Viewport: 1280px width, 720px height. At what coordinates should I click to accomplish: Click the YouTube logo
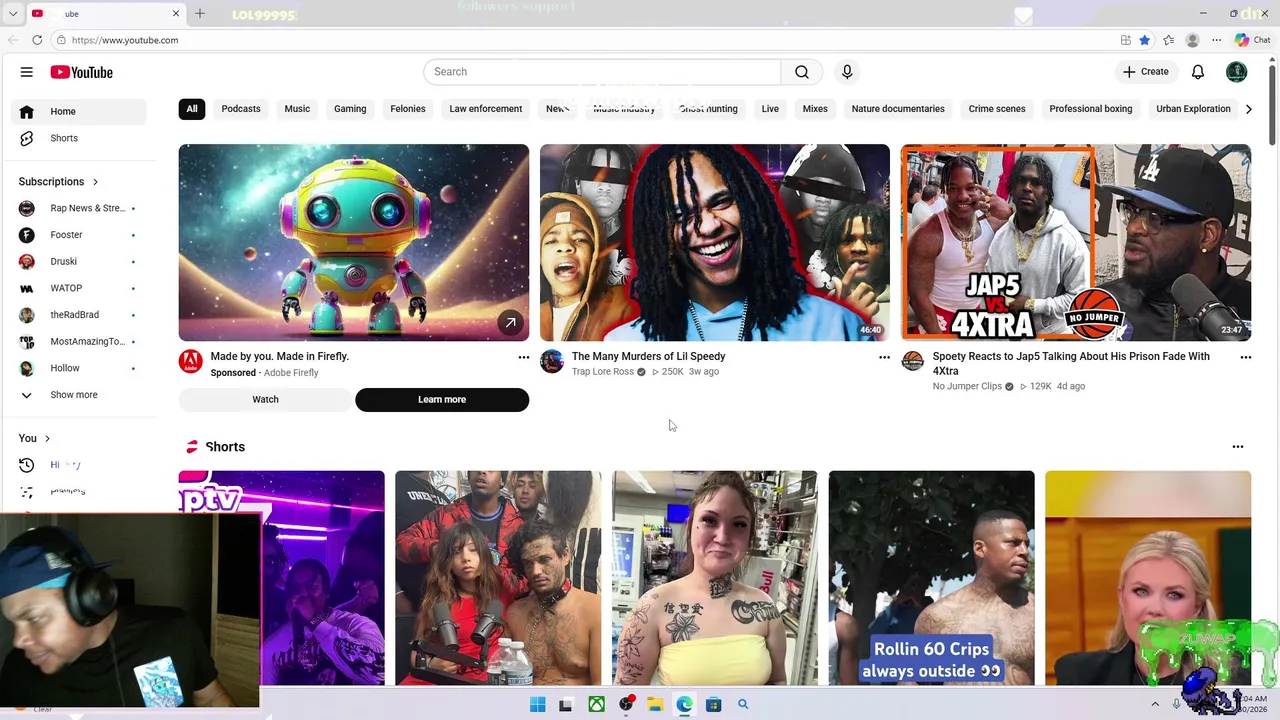(x=82, y=72)
